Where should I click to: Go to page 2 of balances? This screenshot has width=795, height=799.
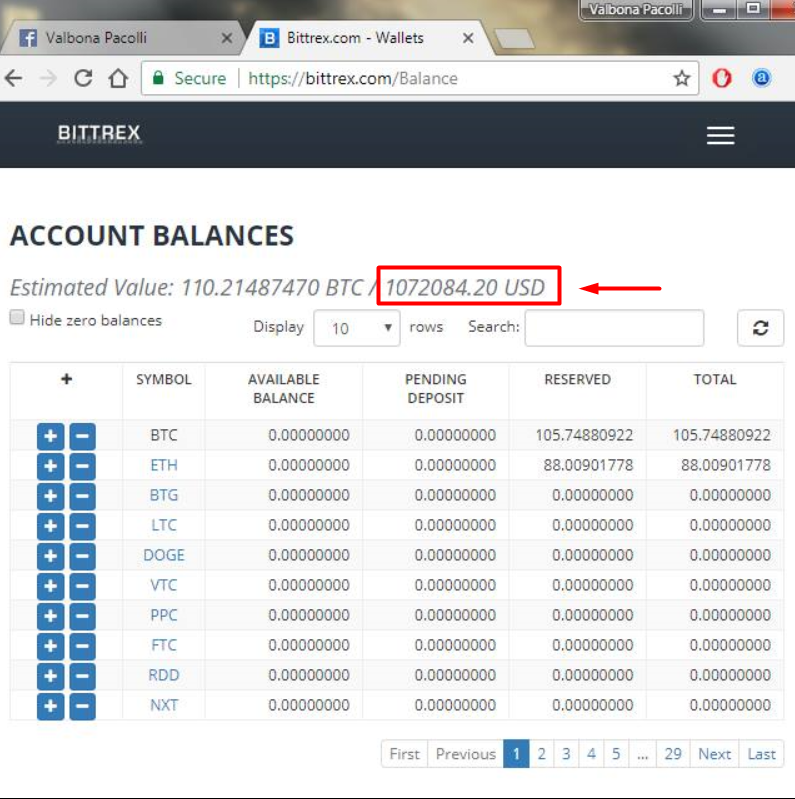[541, 754]
